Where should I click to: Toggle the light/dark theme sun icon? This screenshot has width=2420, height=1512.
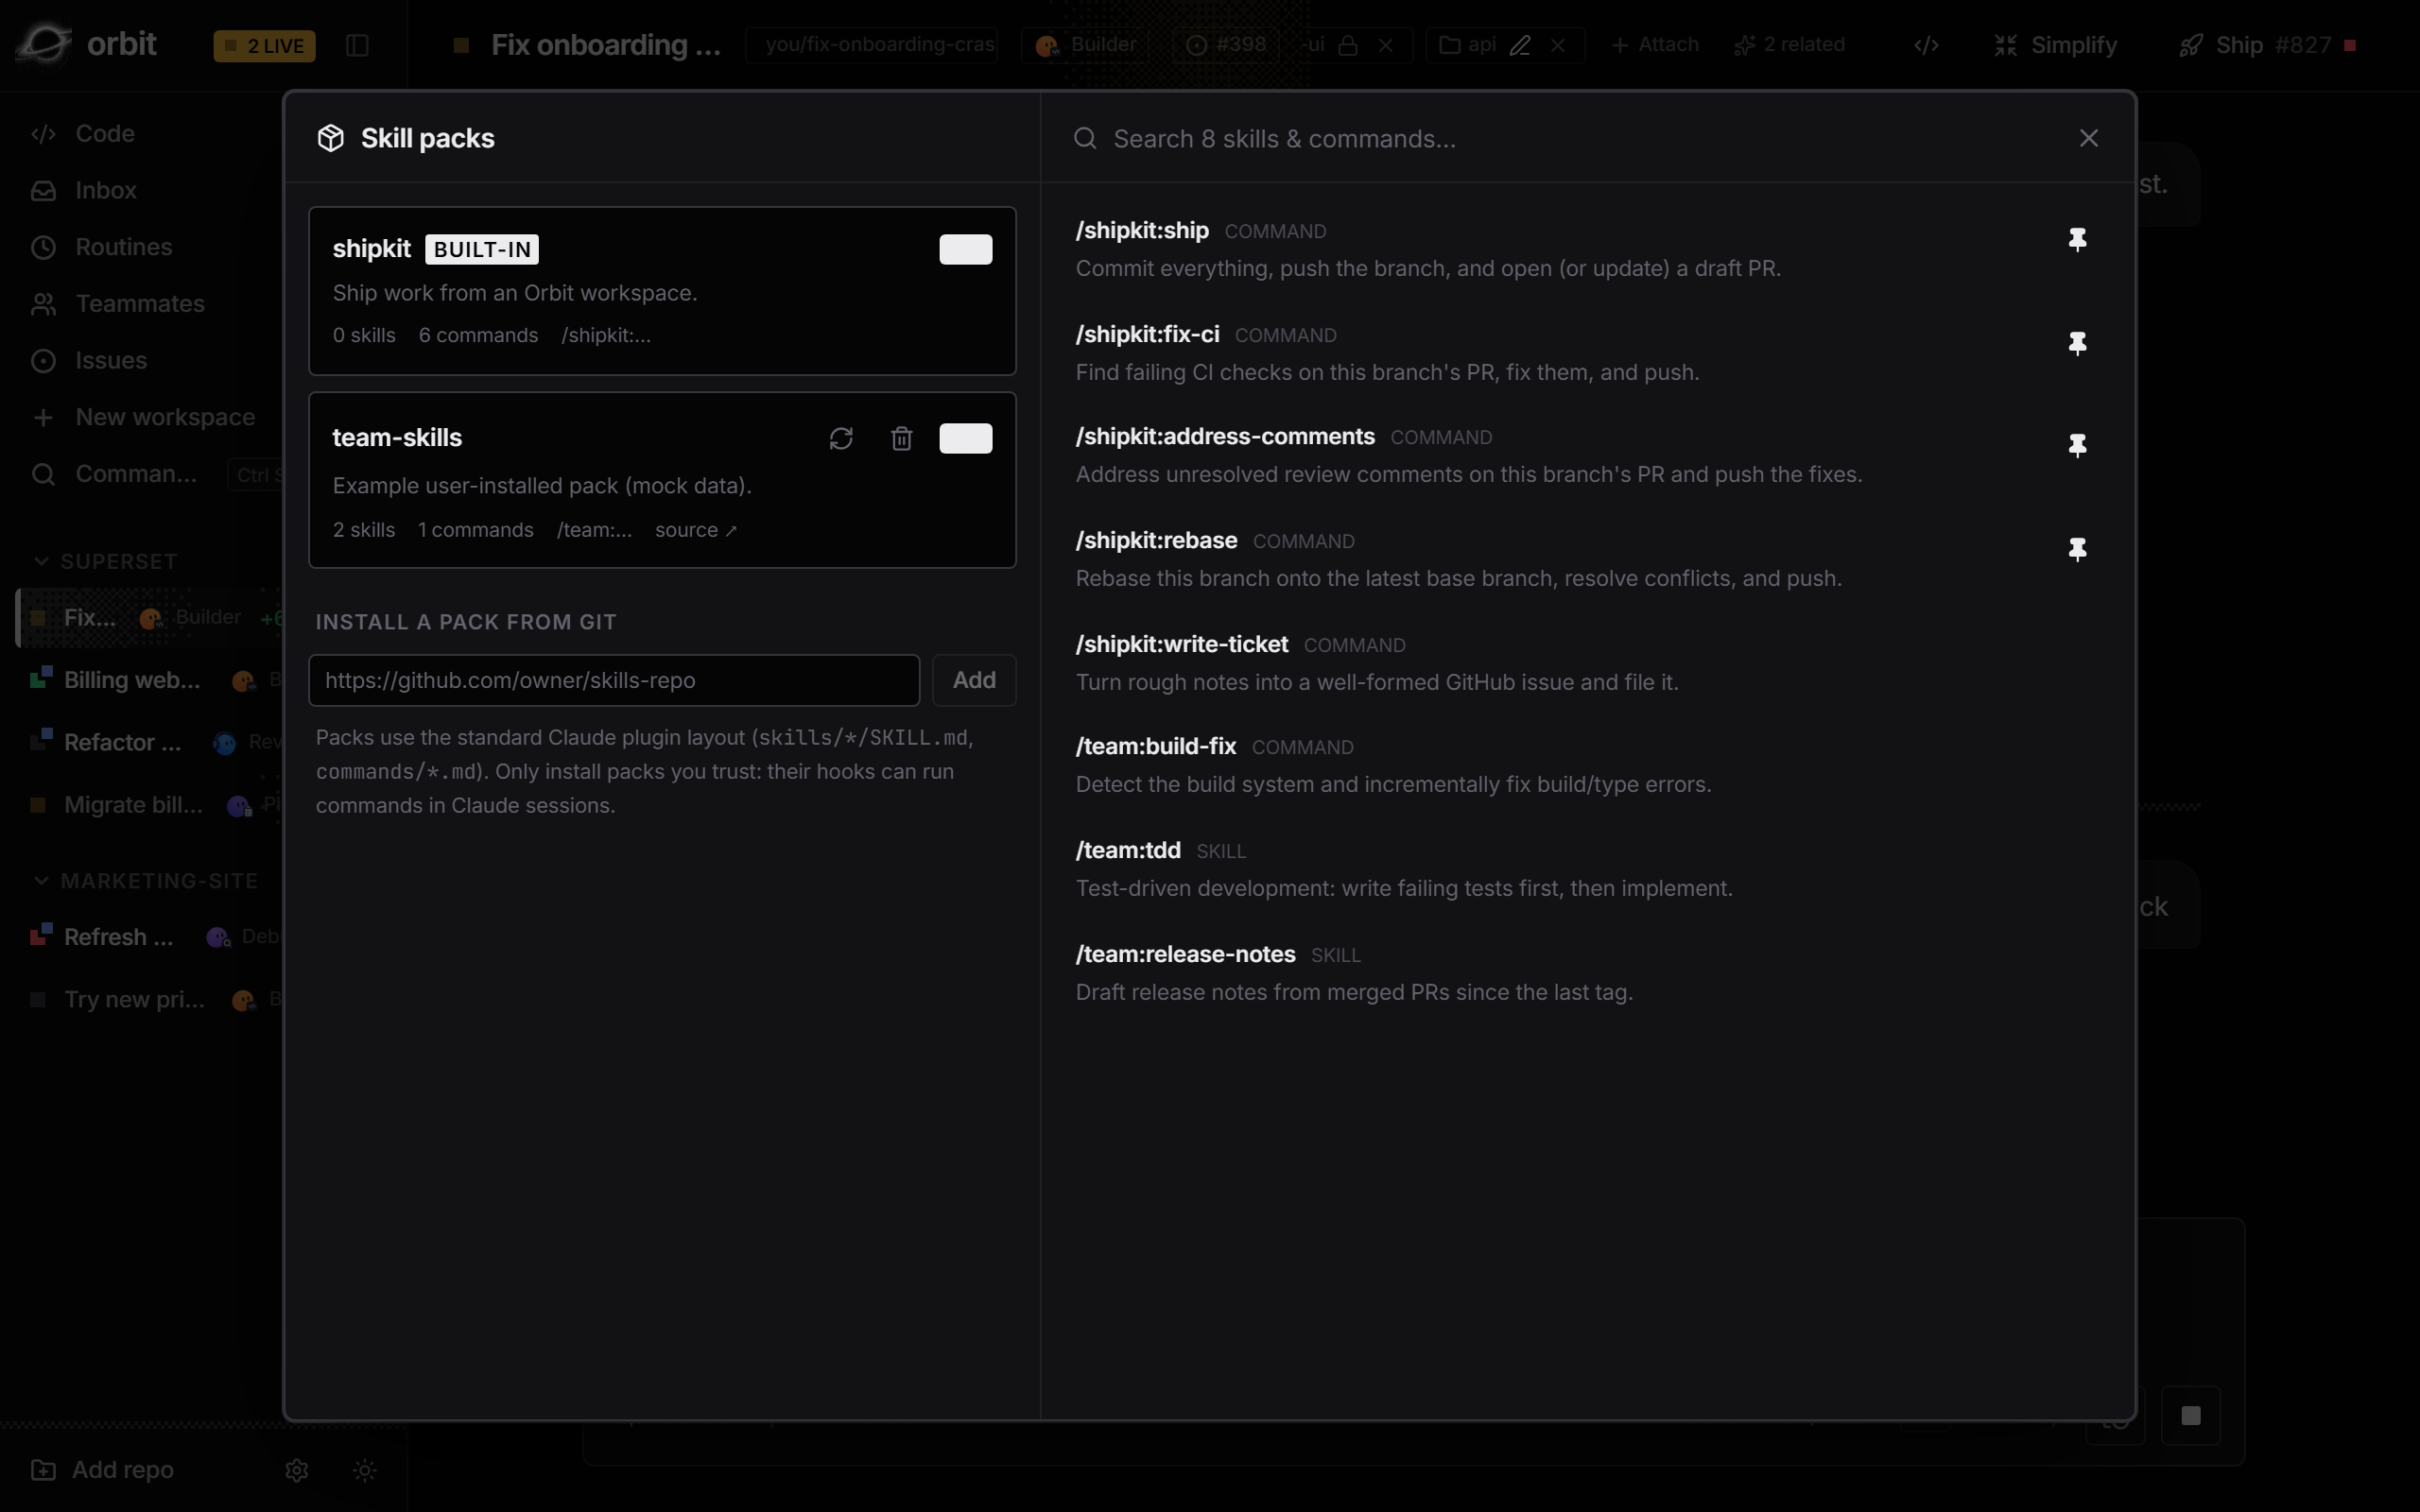pos(365,1470)
